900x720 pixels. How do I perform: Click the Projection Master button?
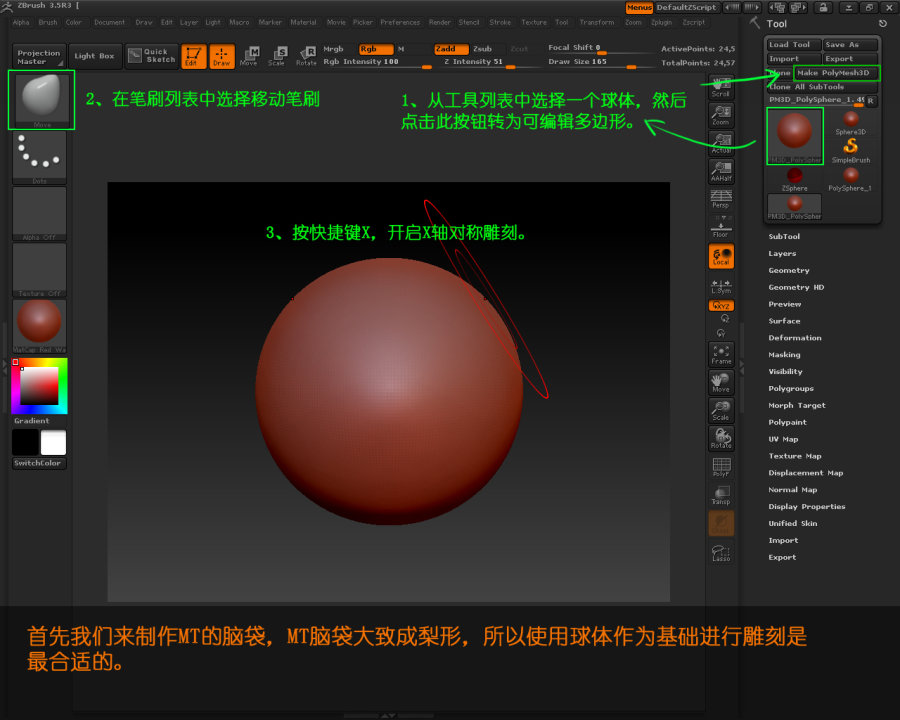(38, 56)
